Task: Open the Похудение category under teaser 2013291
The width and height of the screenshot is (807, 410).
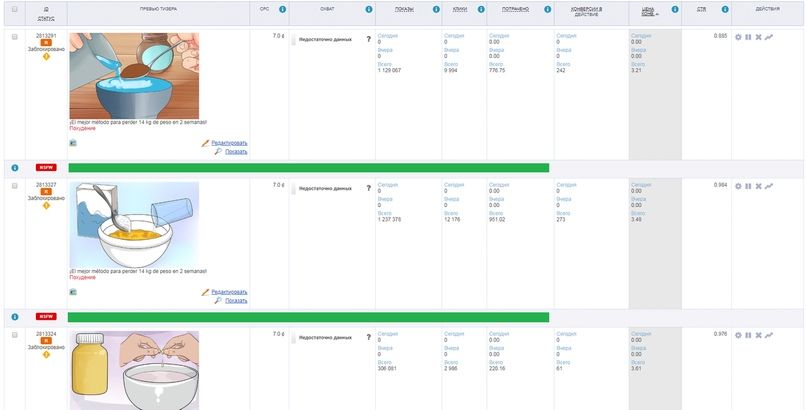Action: pyautogui.click(x=82, y=129)
